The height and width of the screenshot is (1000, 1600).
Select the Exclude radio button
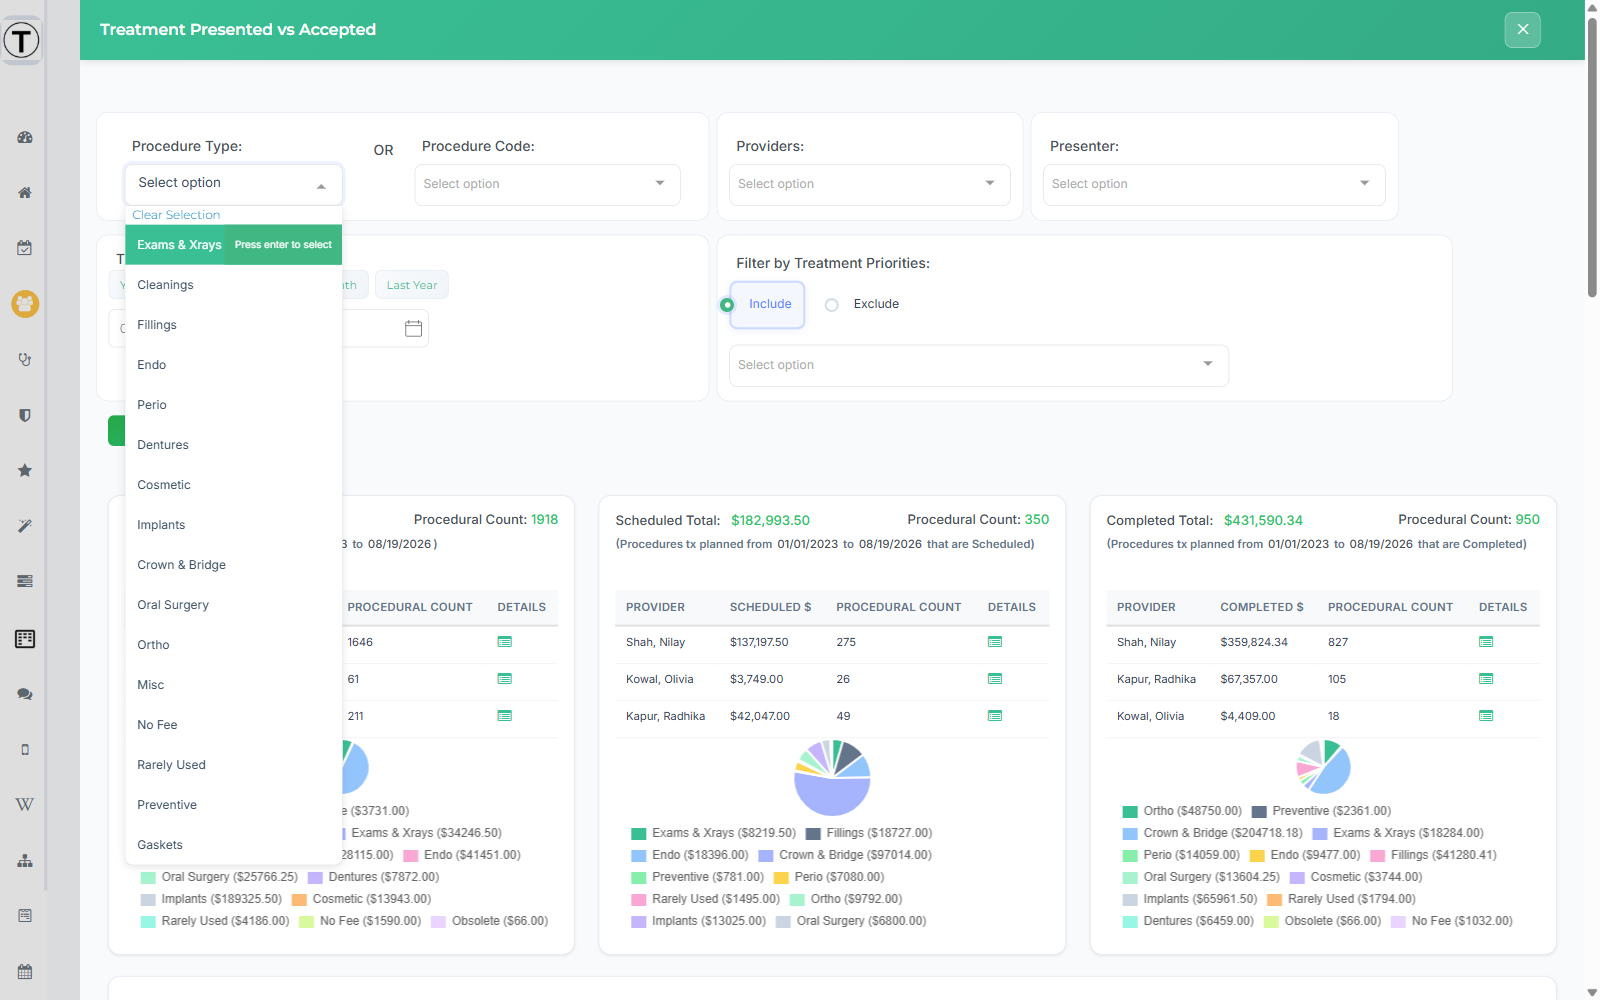click(x=831, y=305)
